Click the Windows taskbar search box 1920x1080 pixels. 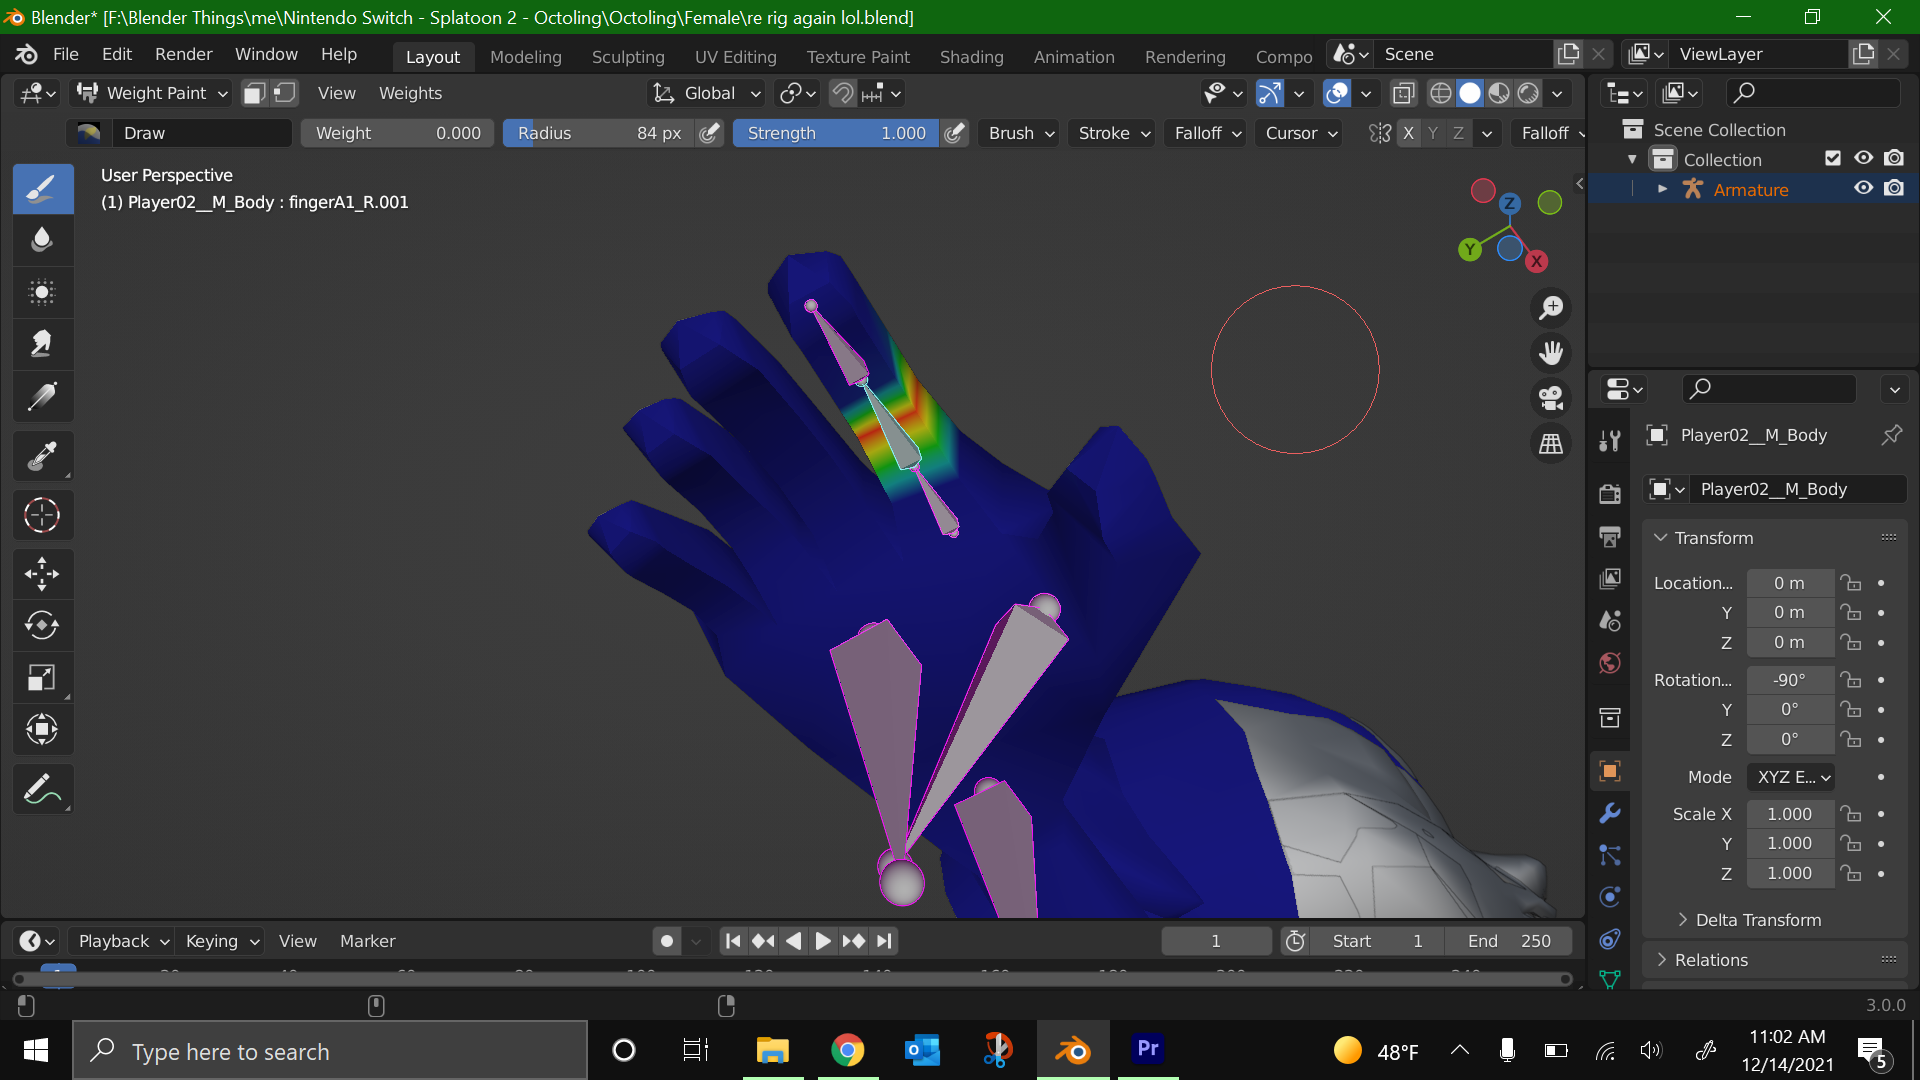pyautogui.click(x=330, y=1051)
